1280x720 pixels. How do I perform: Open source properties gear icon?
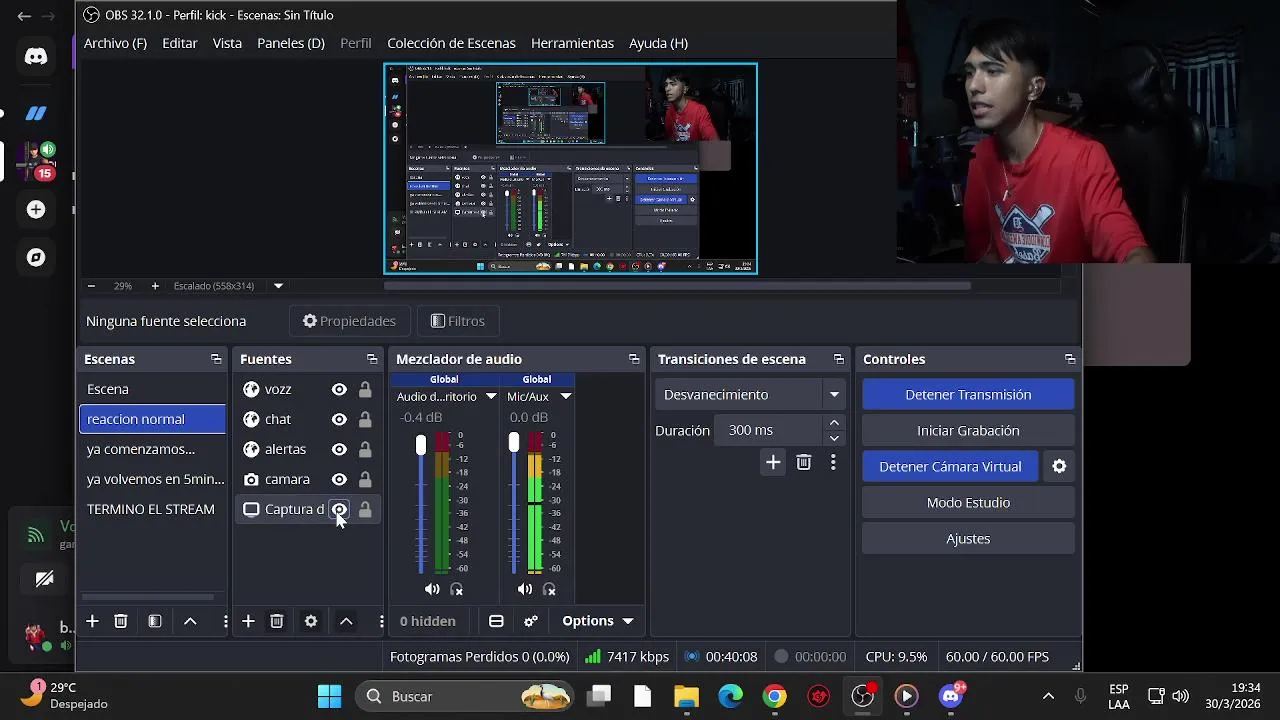[x=311, y=621]
